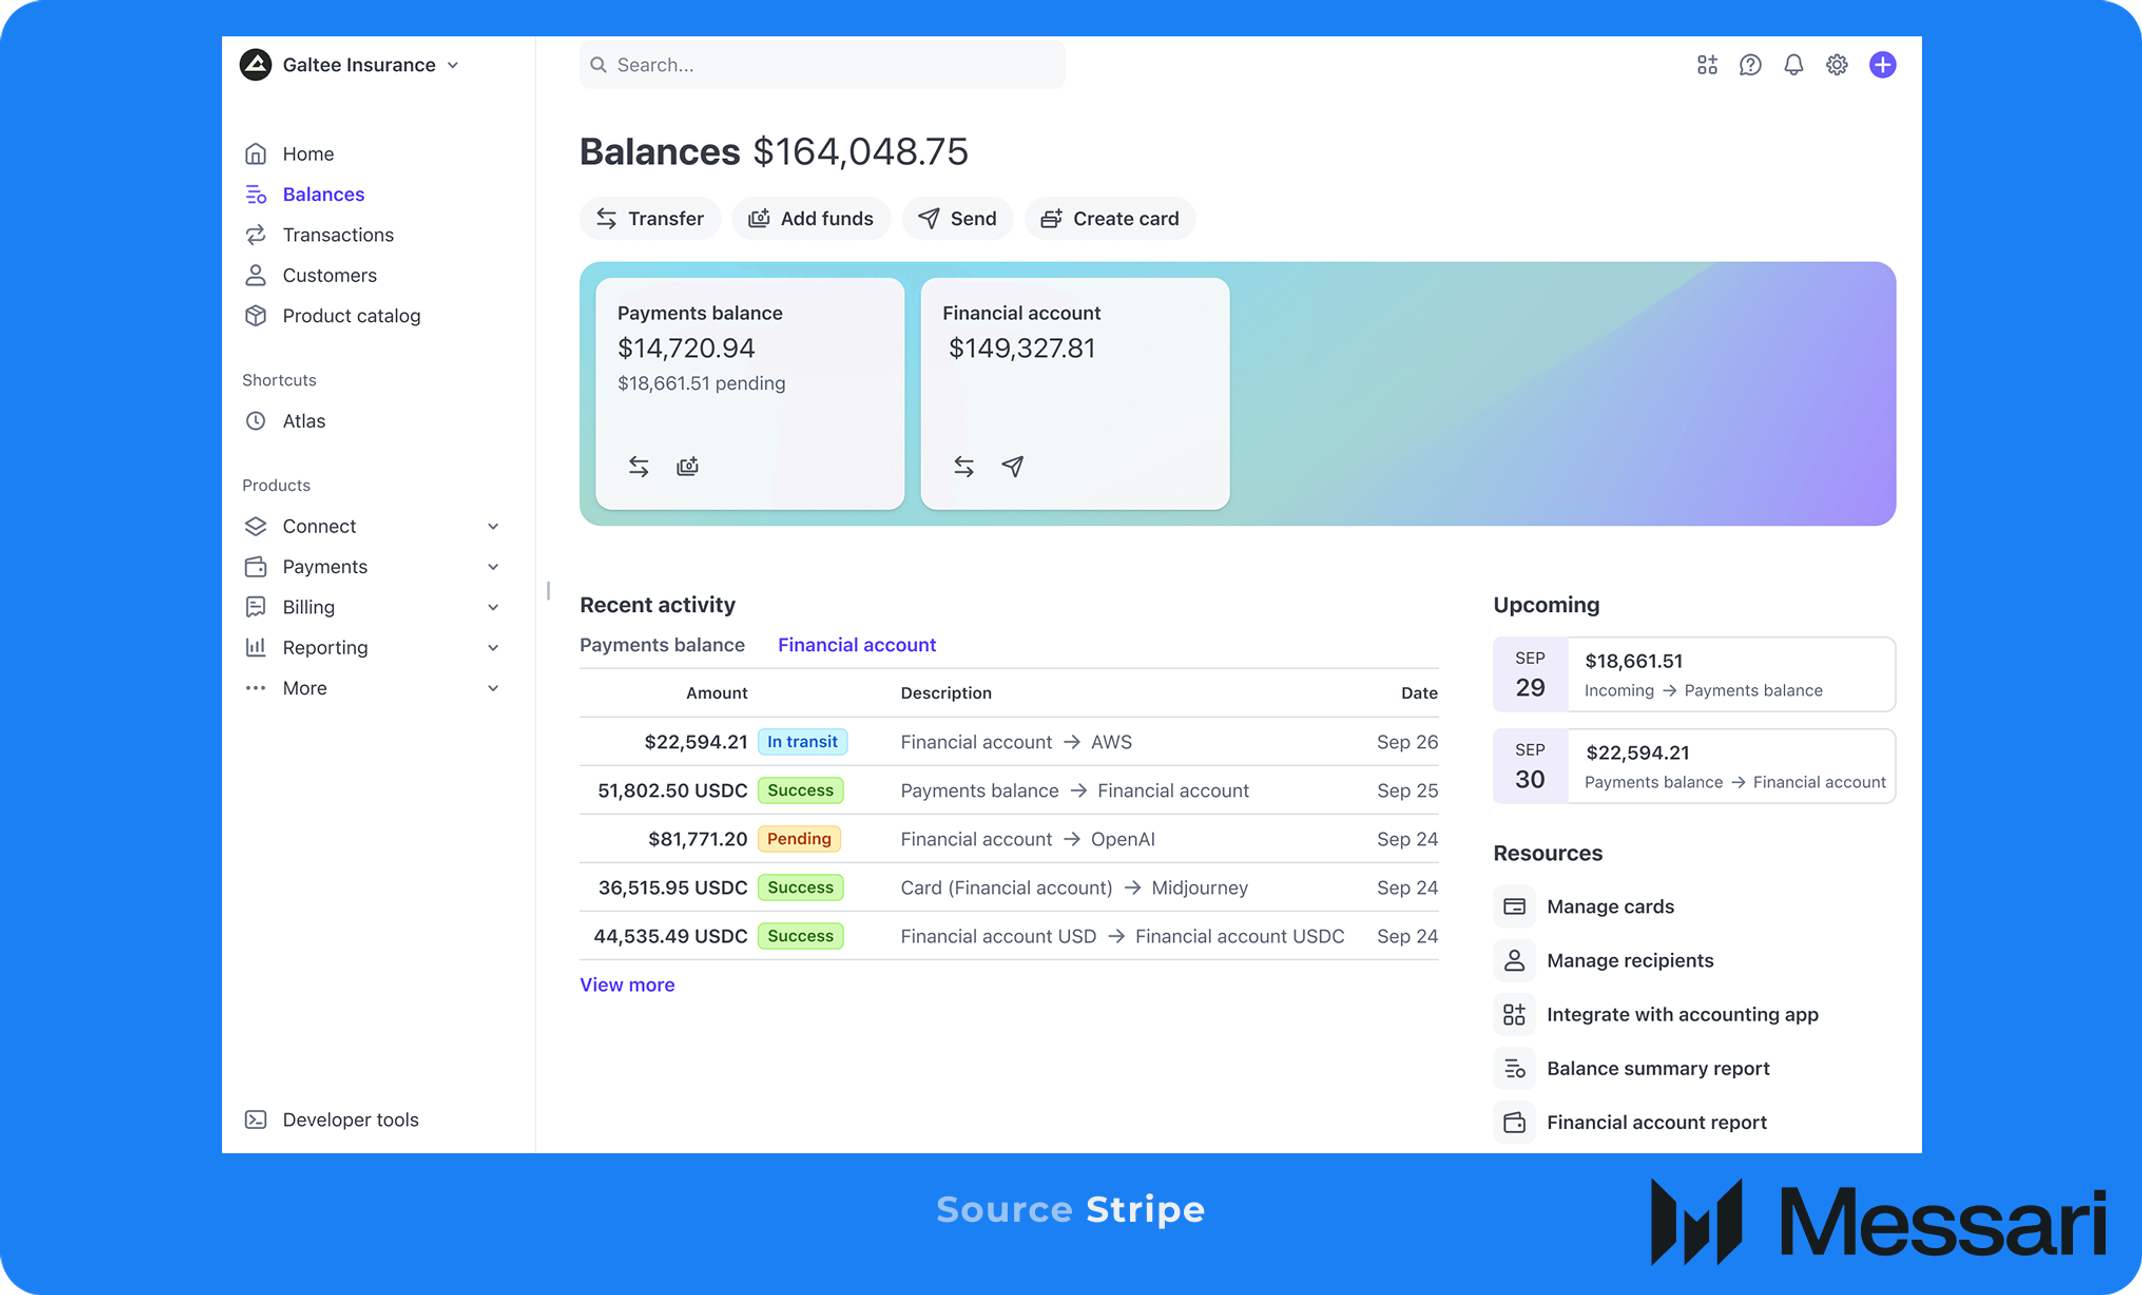The width and height of the screenshot is (2142, 1295).
Task: Focus the Search input field
Action: click(x=822, y=65)
